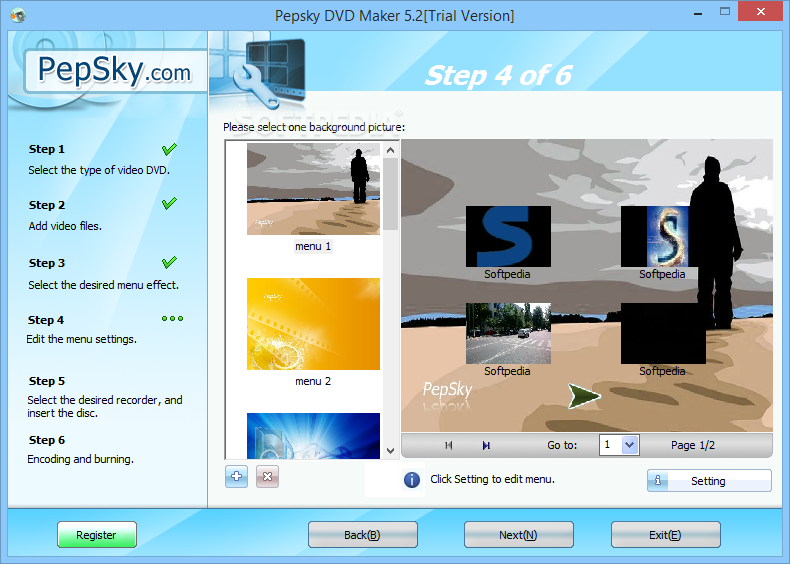Click the green checkmark next to Step 2
The image size is (790, 564).
pyautogui.click(x=169, y=204)
